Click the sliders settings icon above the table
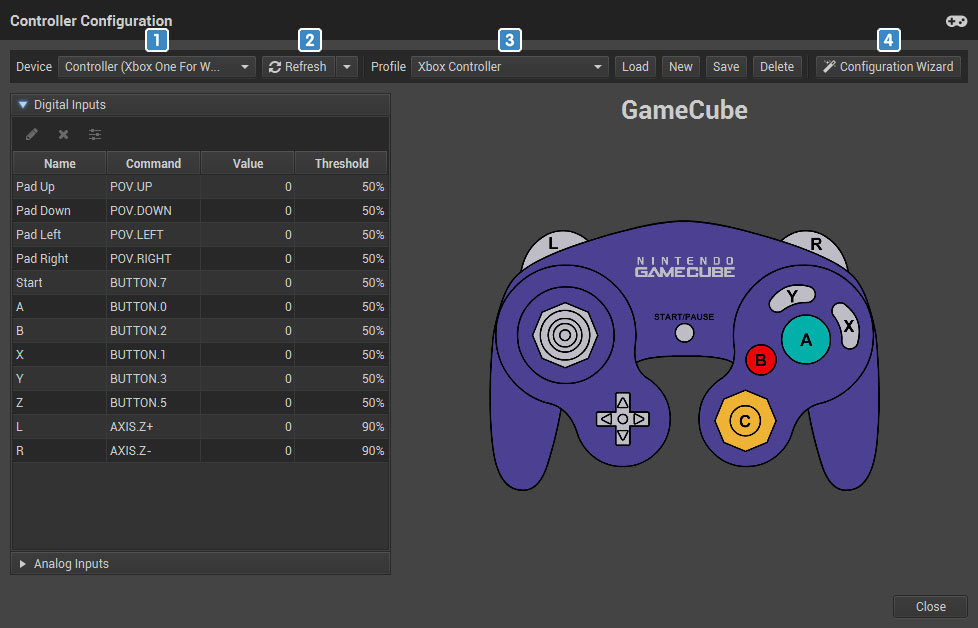 [x=95, y=134]
